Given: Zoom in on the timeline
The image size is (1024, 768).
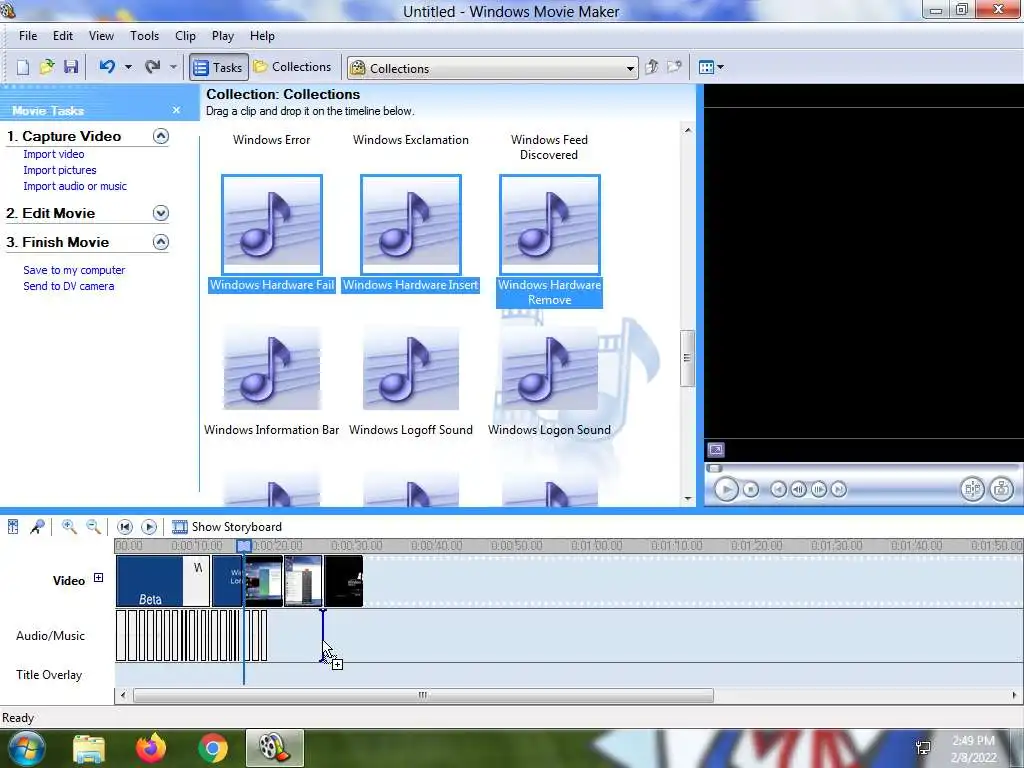Looking at the screenshot, I should (x=69, y=526).
